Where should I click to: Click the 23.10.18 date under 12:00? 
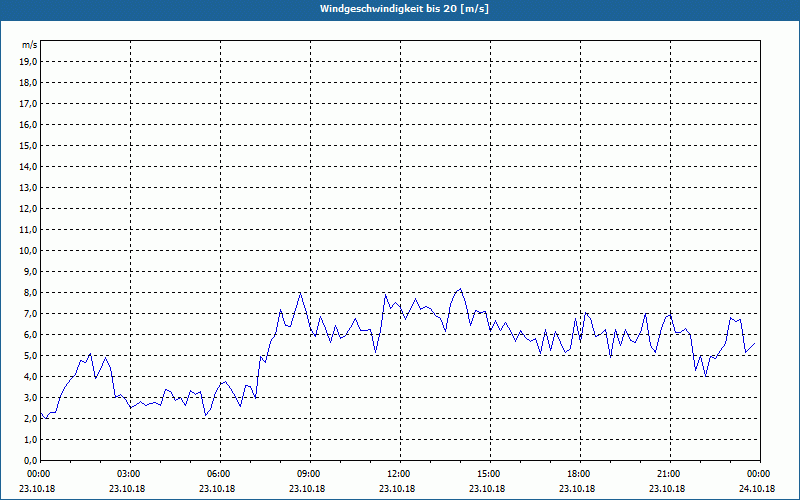pyautogui.click(x=397, y=488)
